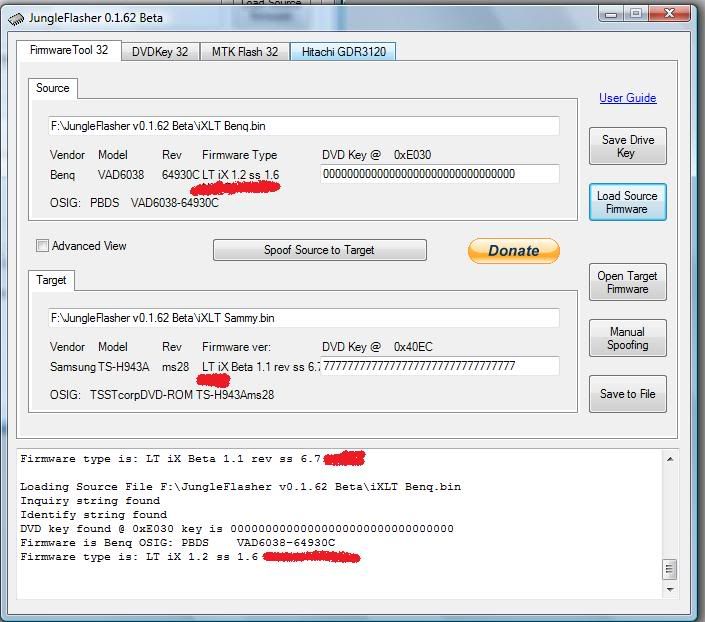
Task: Click the Manual Spoofing button
Action: [x=628, y=338]
